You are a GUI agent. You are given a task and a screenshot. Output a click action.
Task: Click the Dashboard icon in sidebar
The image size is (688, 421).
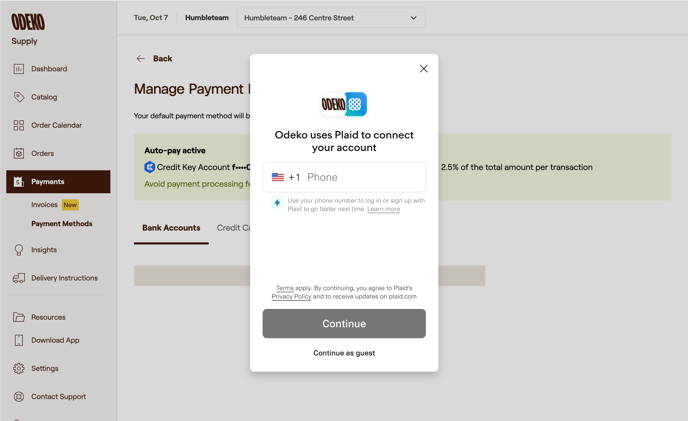point(19,69)
